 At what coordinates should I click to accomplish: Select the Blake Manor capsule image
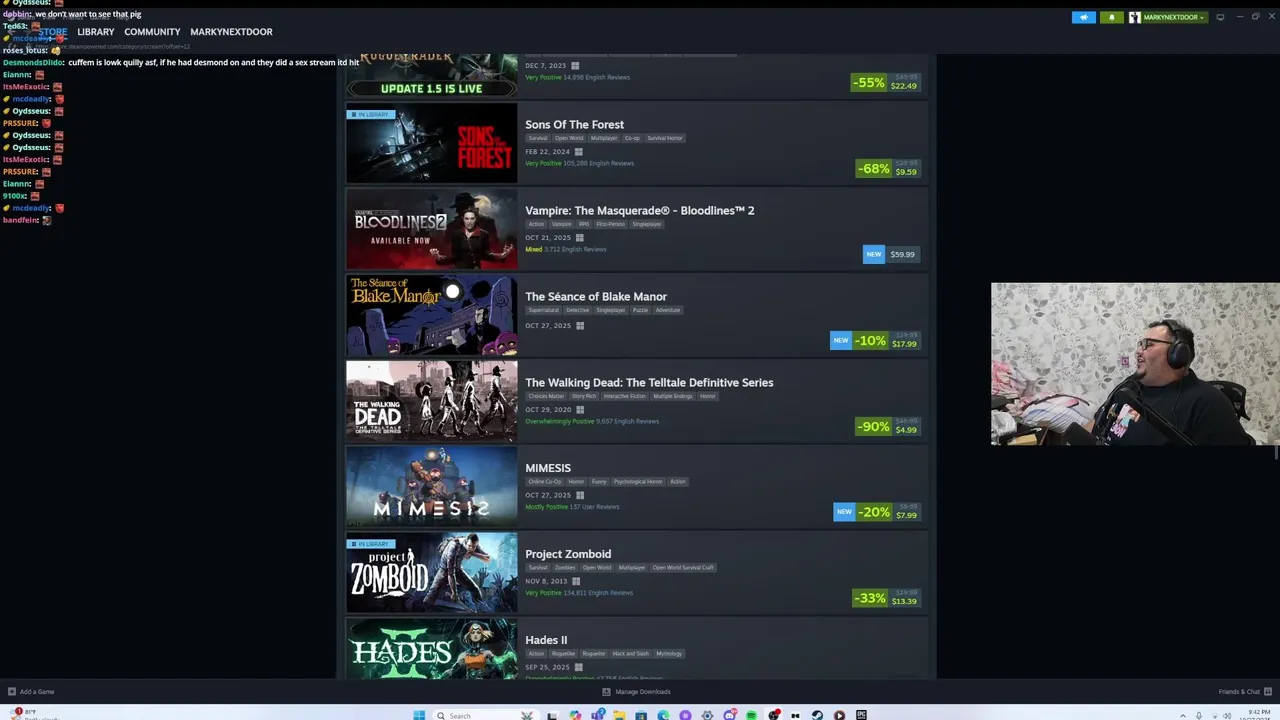[432, 316]
